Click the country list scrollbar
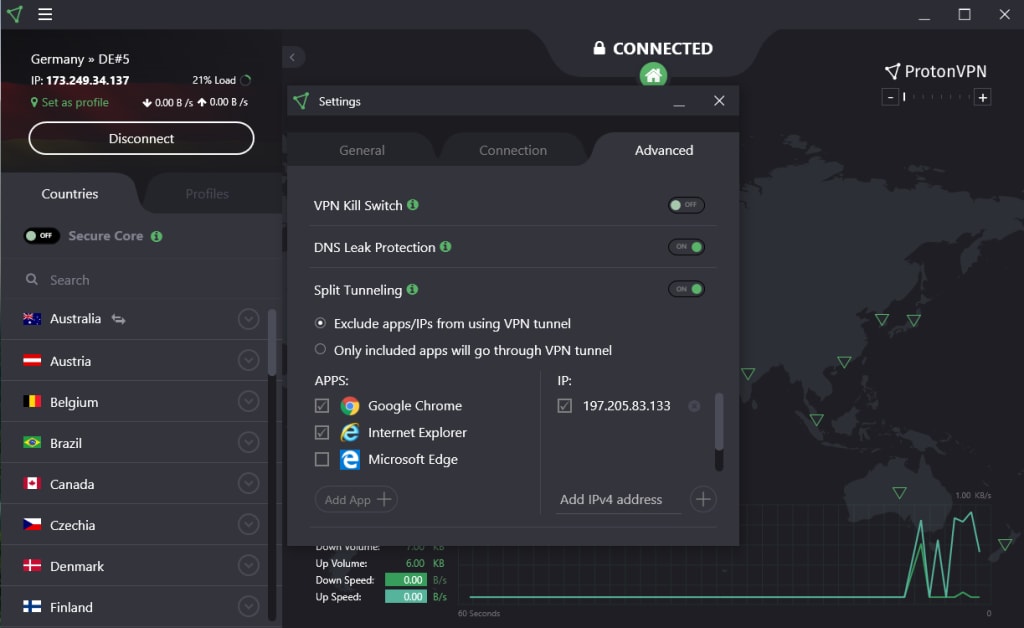Image resolution: width=1024 pixels, height=628 pixels. pos(272,343)
